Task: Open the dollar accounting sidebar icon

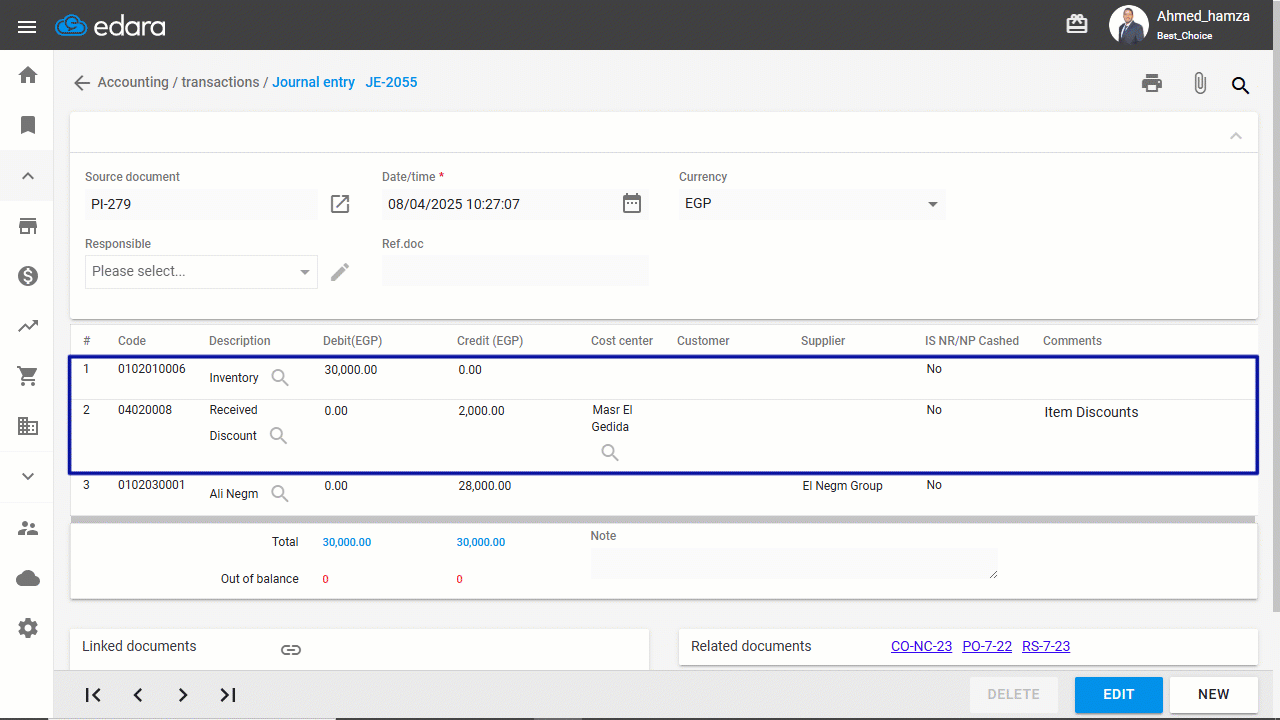Action: (28, 276)
